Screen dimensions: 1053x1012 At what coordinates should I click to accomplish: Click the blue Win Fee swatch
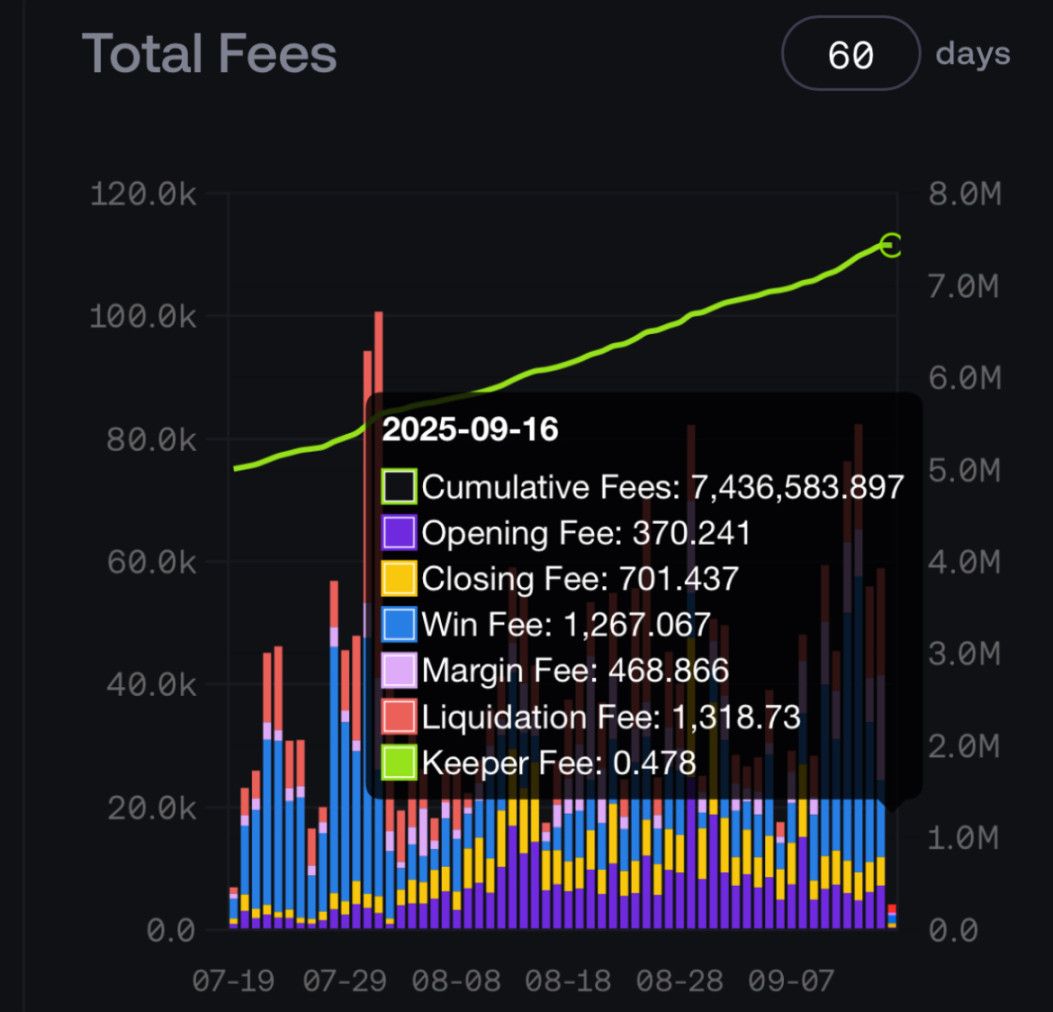click(398, 625)
